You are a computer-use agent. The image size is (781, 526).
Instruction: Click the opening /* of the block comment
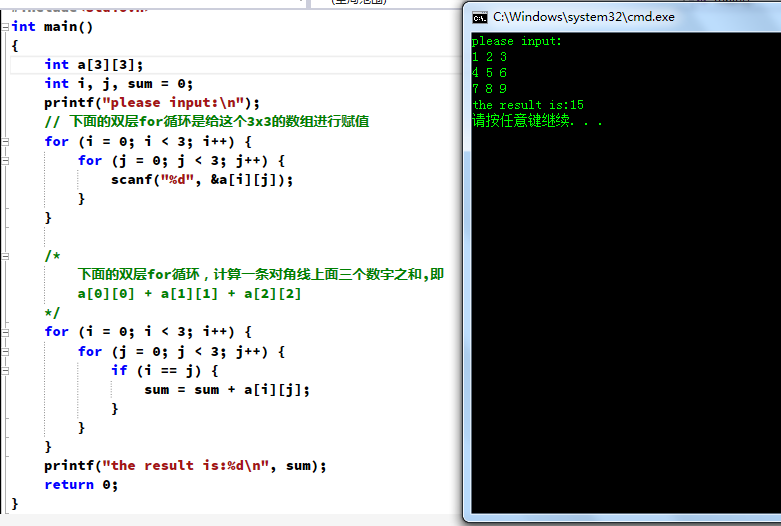point(52,256)
